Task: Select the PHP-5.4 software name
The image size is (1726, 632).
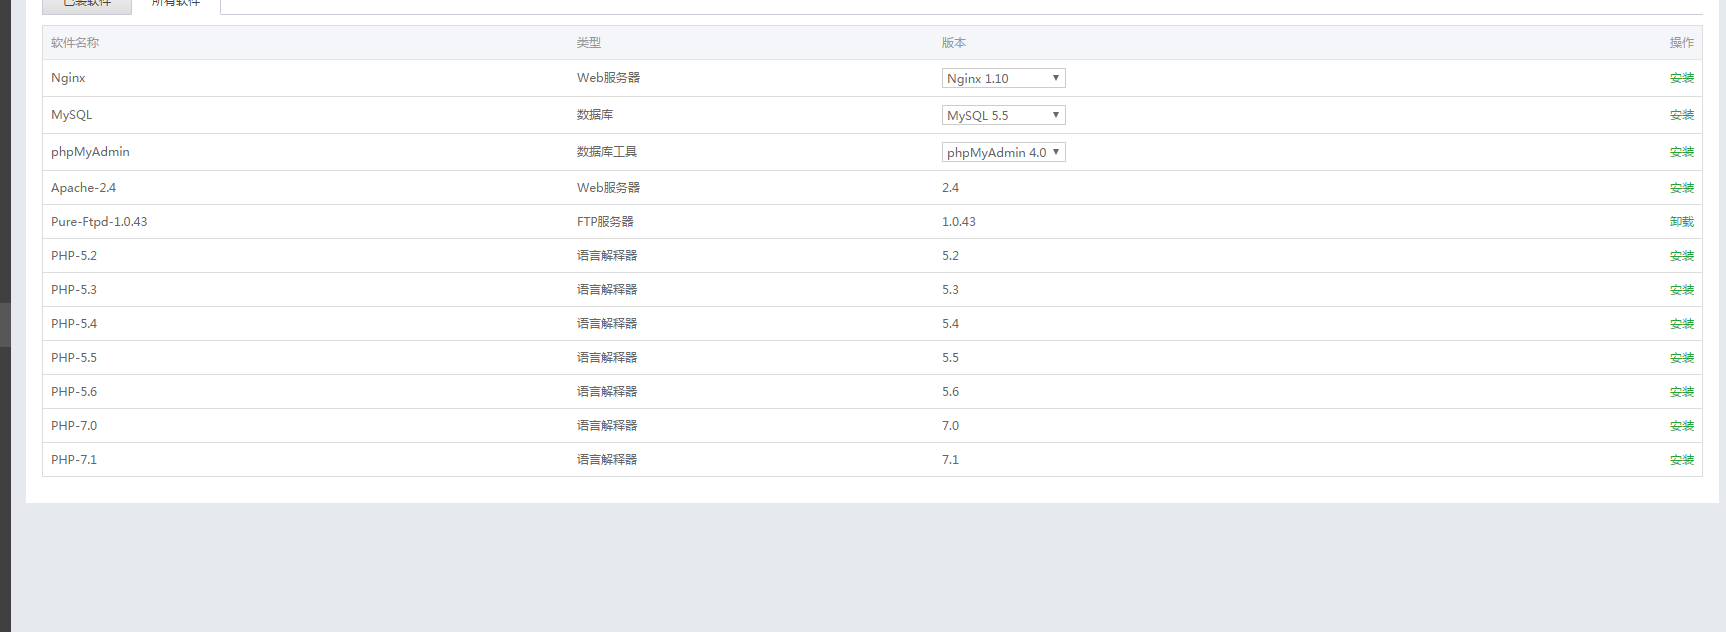Action: [x=74, y=324]
